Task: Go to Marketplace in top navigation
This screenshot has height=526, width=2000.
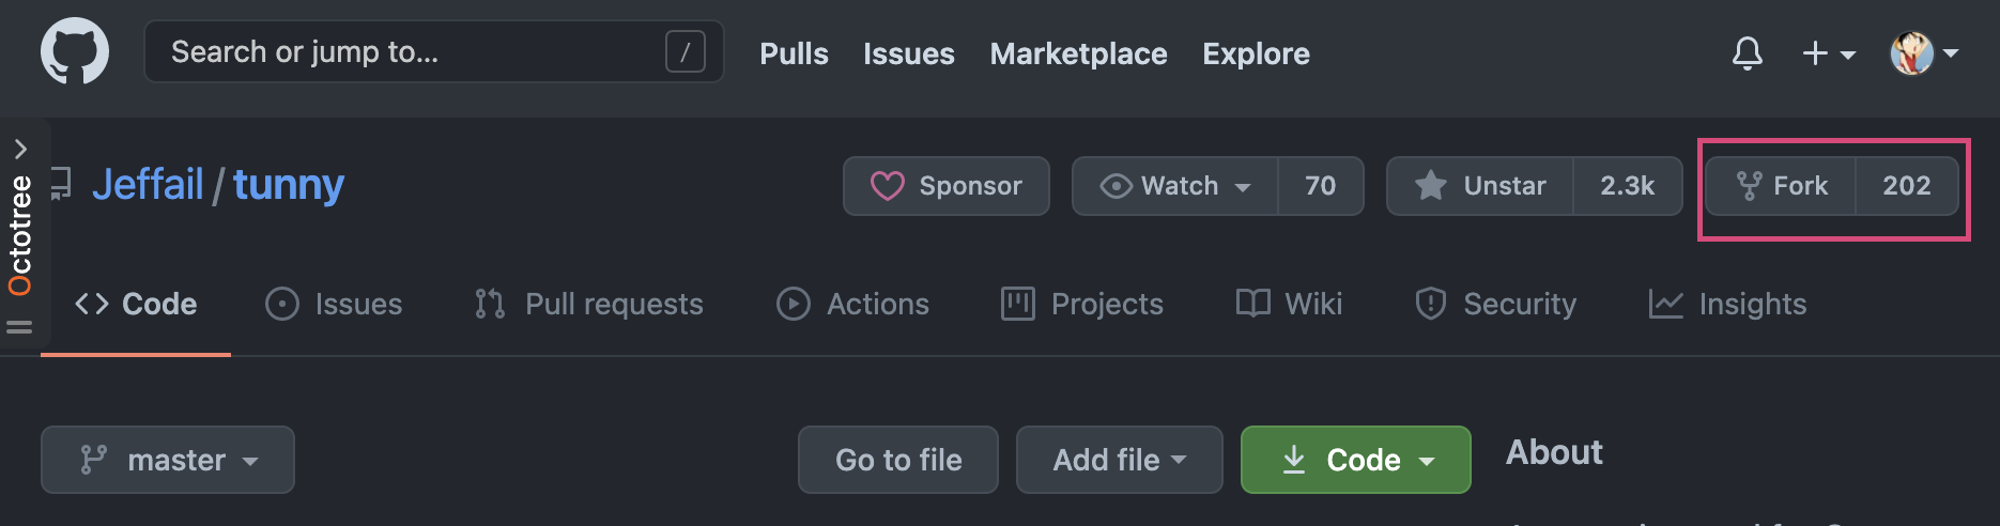Action: (x=1078, y=54)
